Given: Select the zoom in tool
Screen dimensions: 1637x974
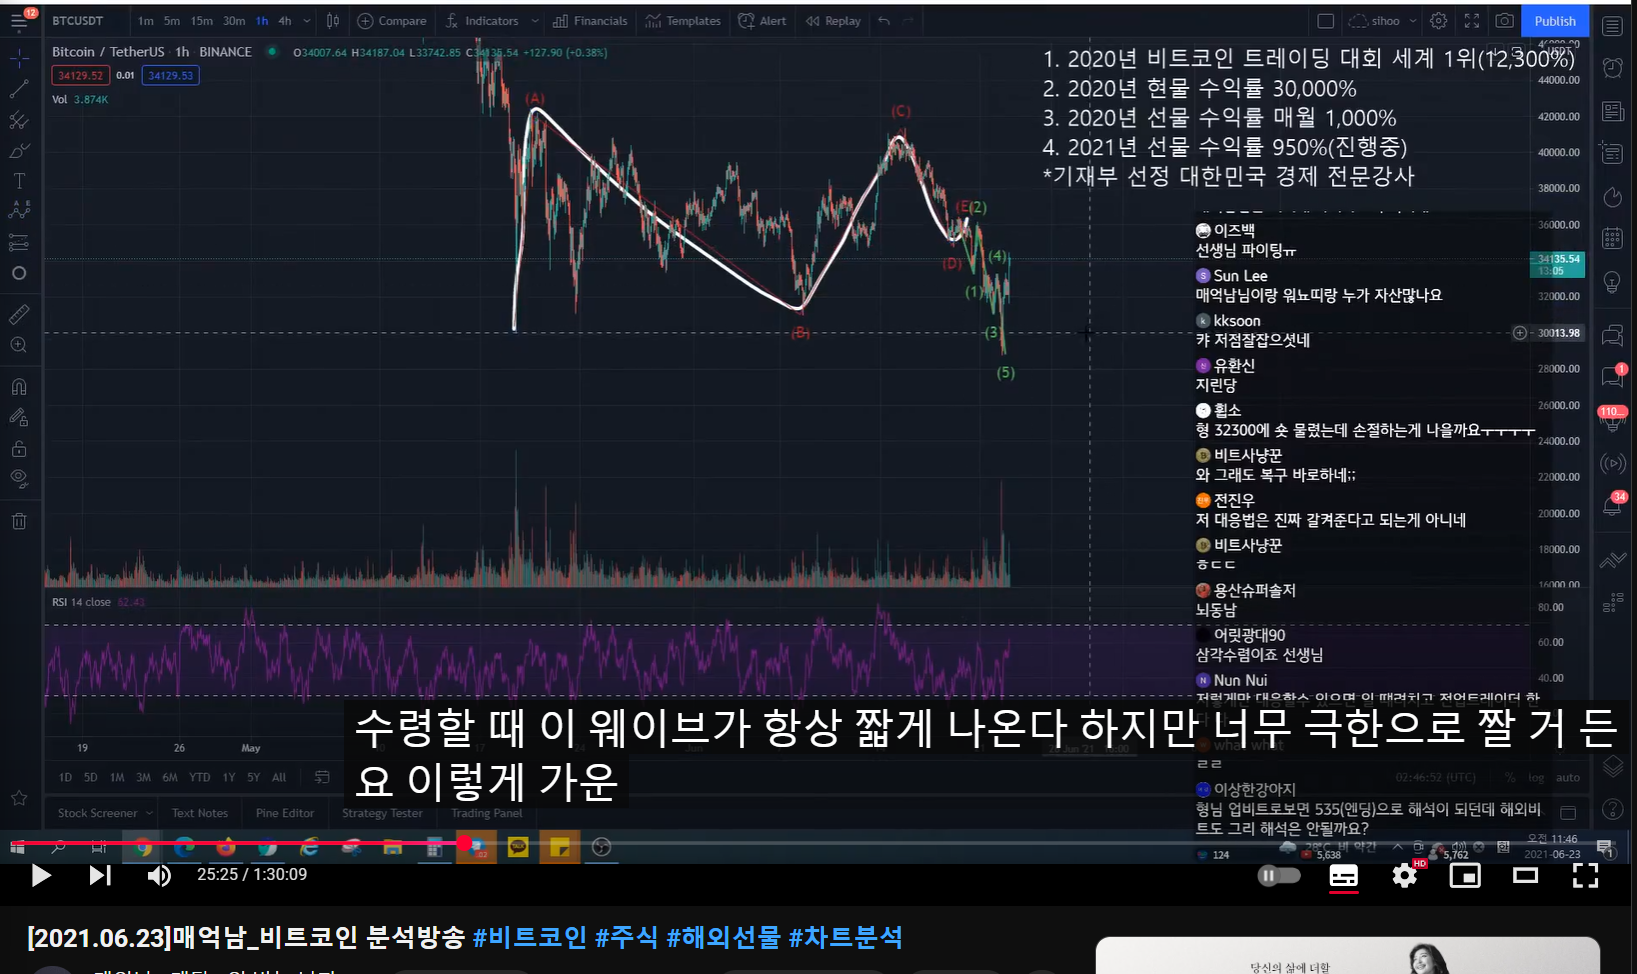Looking at the screenshot, I should click(19, 345).
